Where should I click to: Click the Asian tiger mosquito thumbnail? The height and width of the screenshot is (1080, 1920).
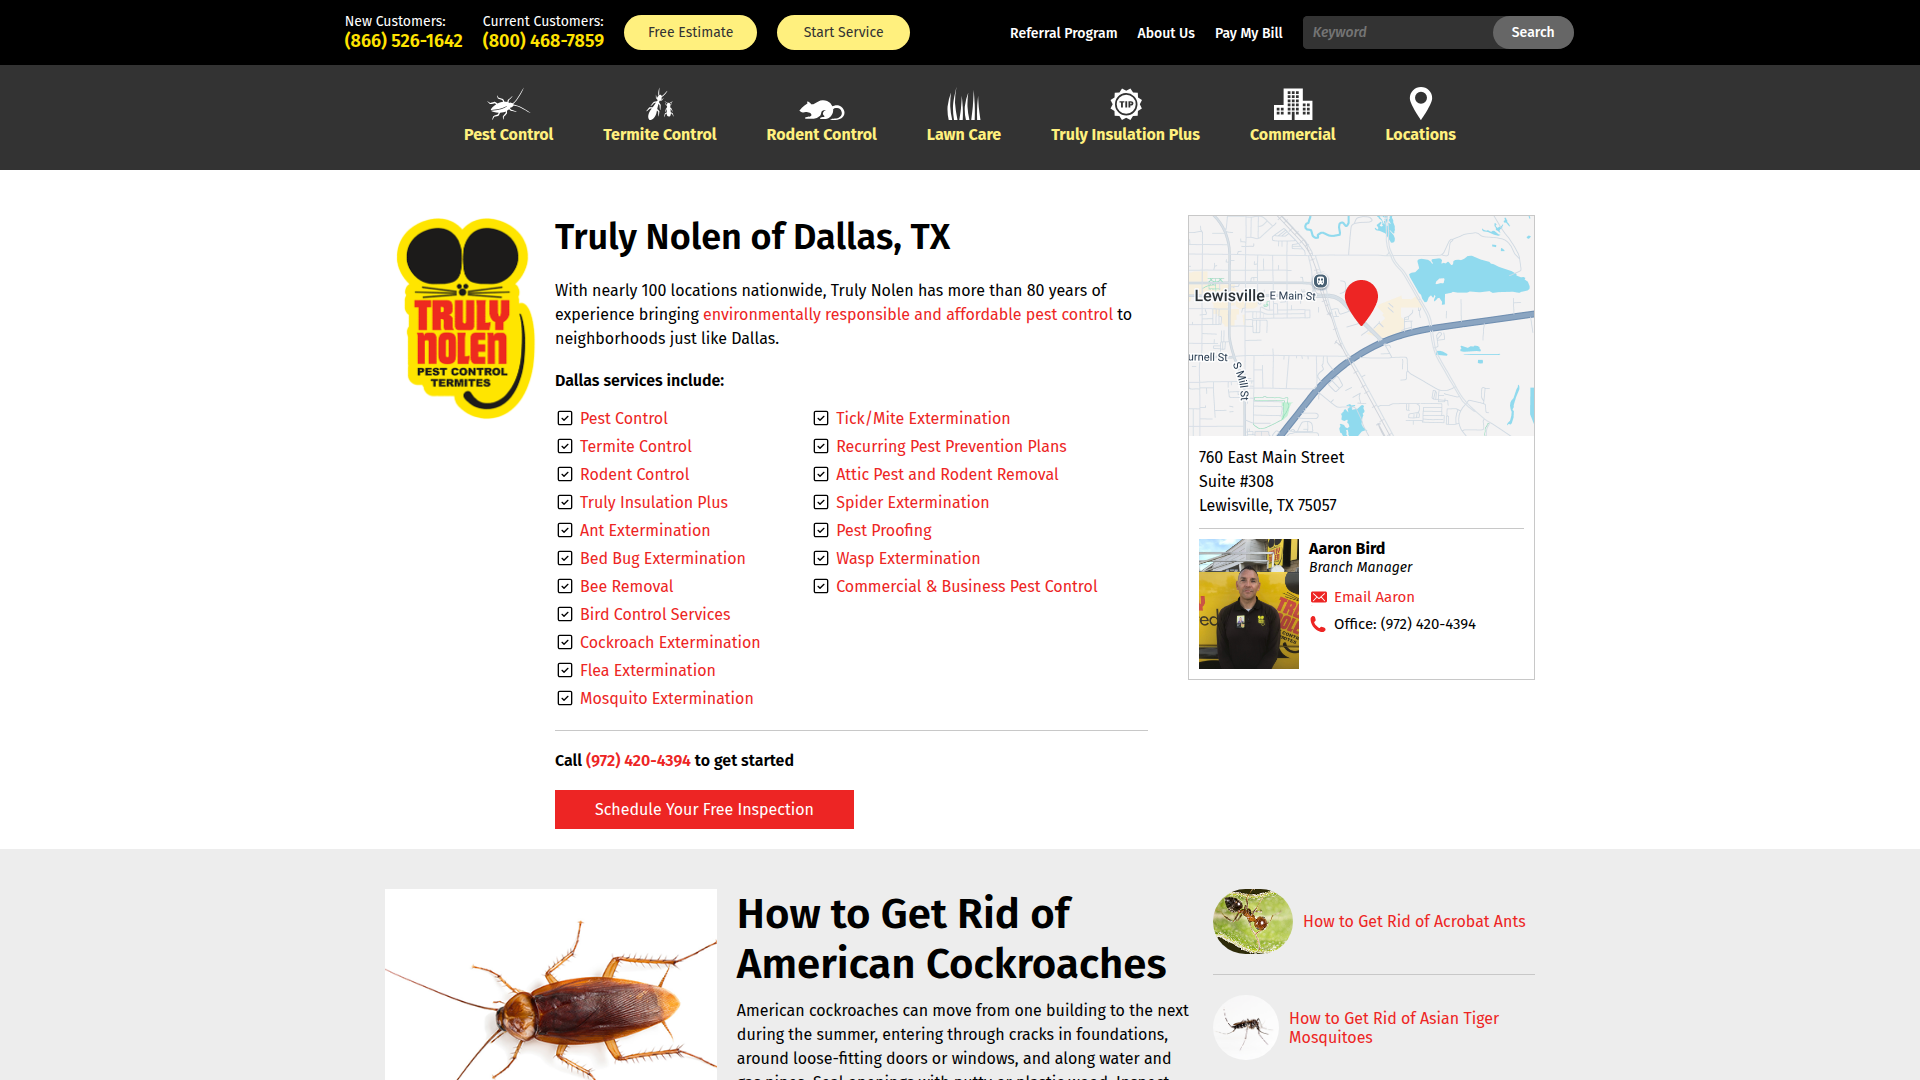1246,1027
